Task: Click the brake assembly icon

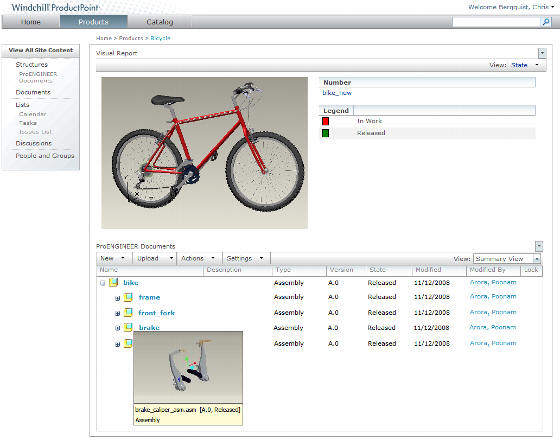Action: coord(128,327)
